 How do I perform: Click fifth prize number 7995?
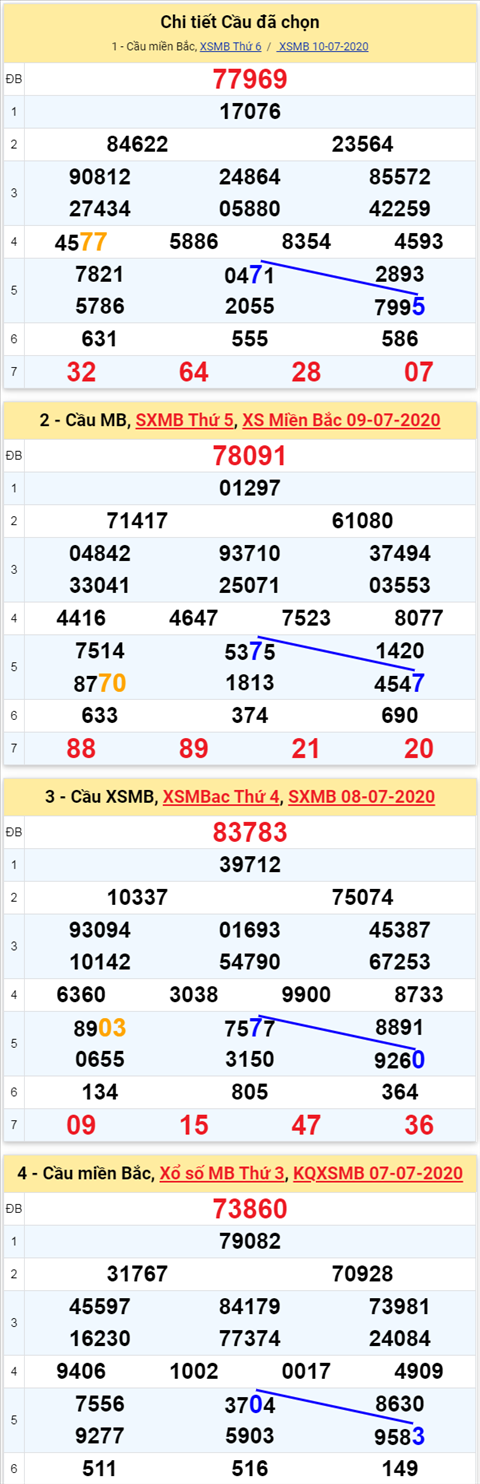pyautogui.click(x=399, y=306)
